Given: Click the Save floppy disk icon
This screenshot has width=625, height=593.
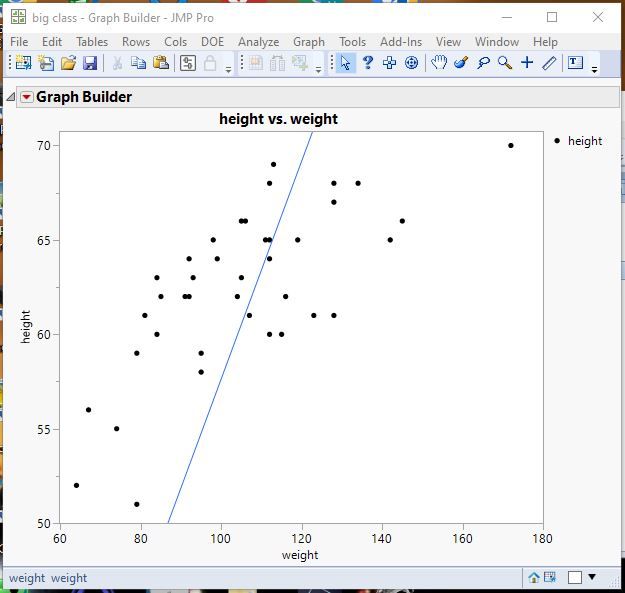Looking at the screenshot, I should [x=90, y=63].
